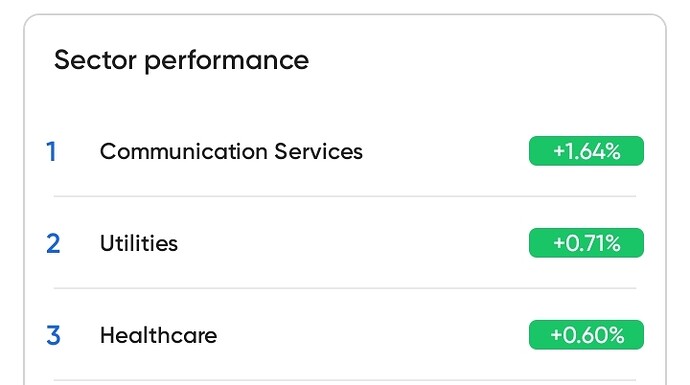Select rank number 2

click(53, 244)
